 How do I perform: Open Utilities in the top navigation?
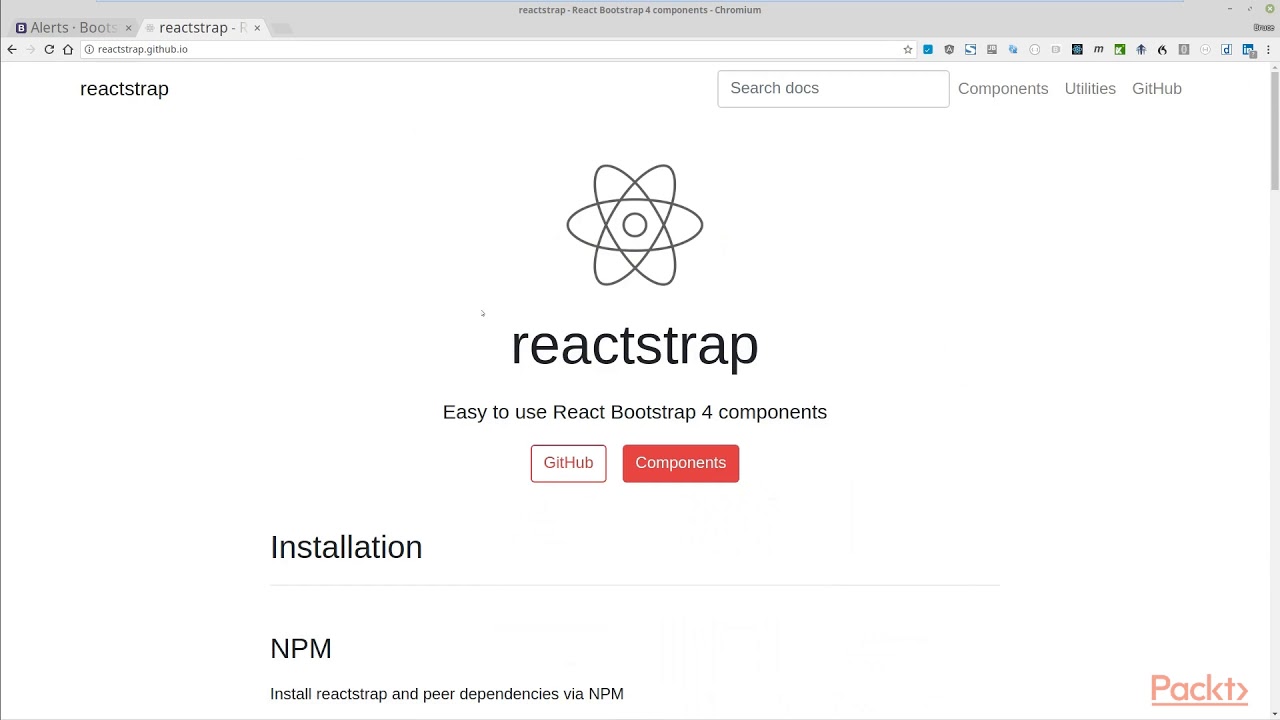tap(1090, 89)
